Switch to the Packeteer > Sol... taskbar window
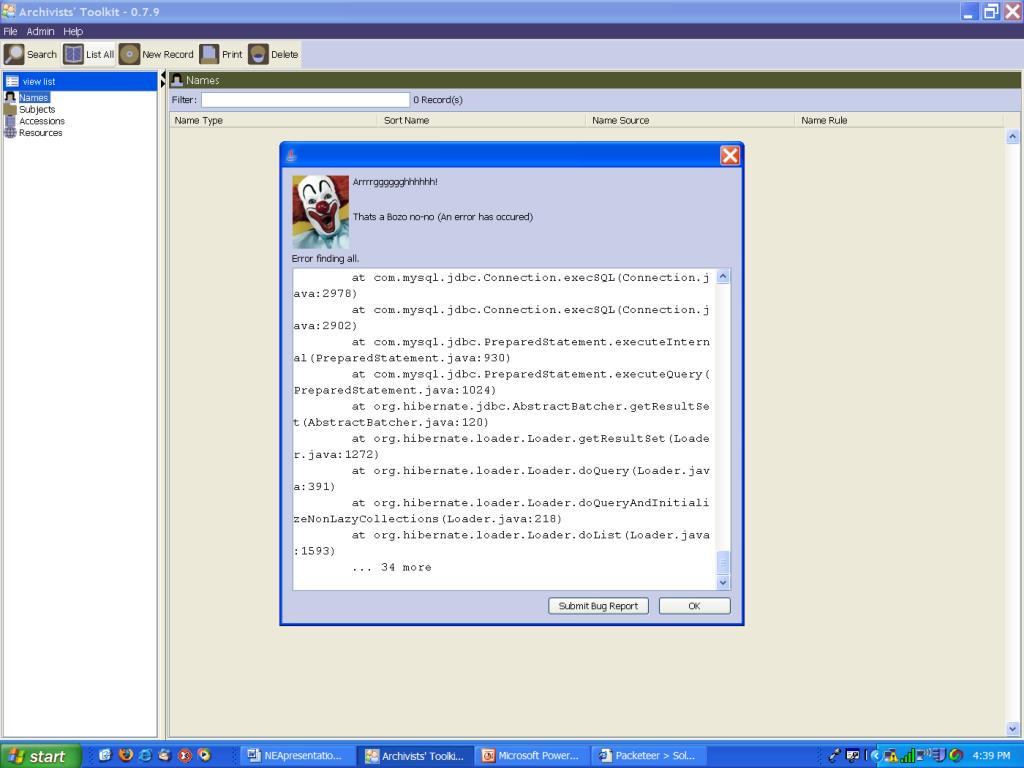 pyautogui.click(x=648, y=756)
